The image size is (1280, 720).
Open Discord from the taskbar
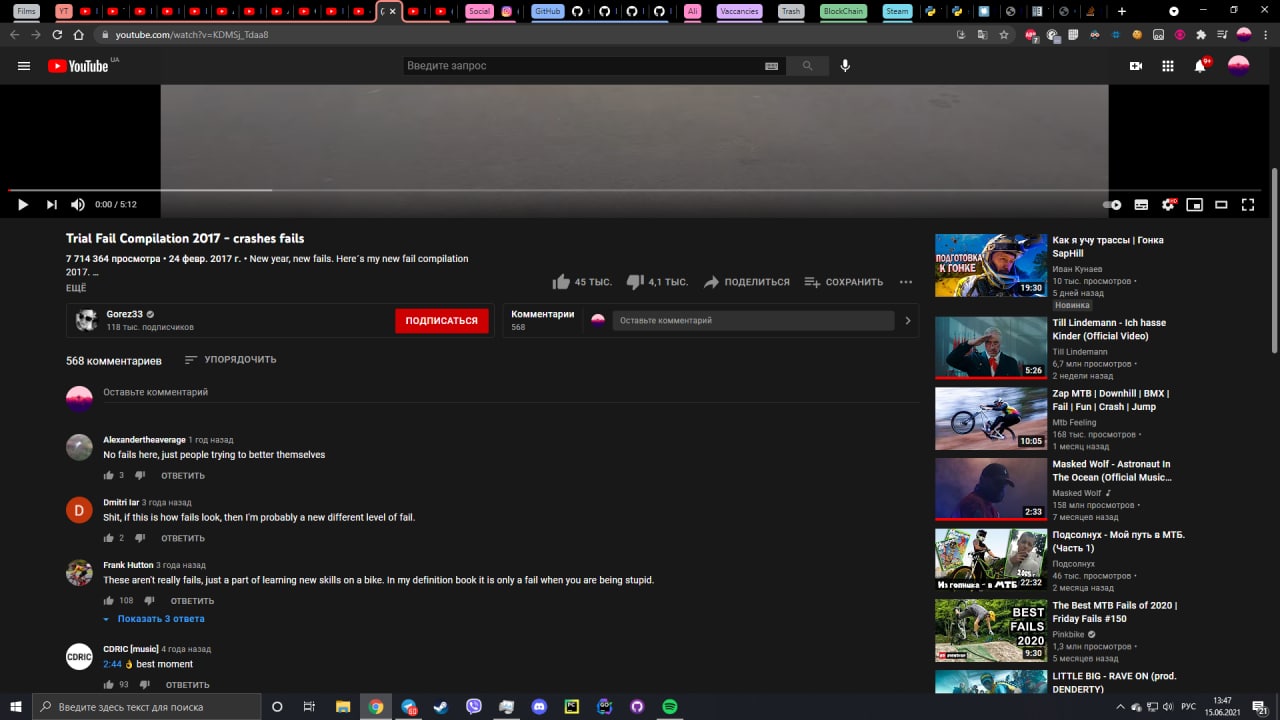540,707
